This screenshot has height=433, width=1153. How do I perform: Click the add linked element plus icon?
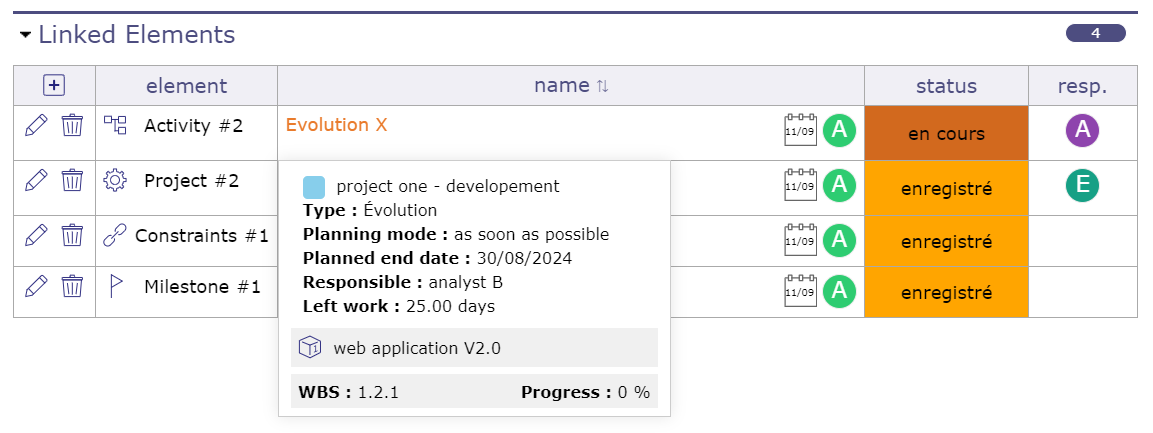[x=54, y=86]
